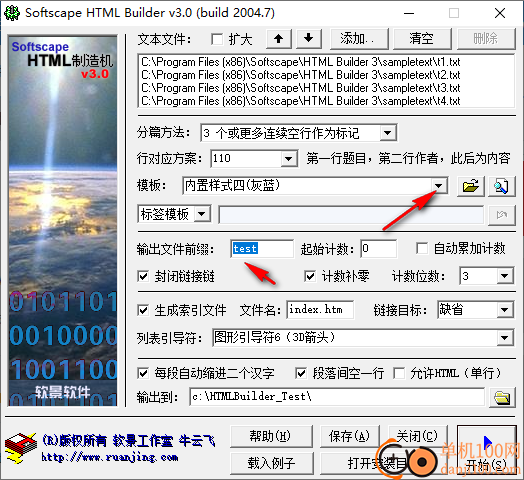The image size is (524, 480).
Task: Preview template with magnifier icon
Action: tap(501, 186)
